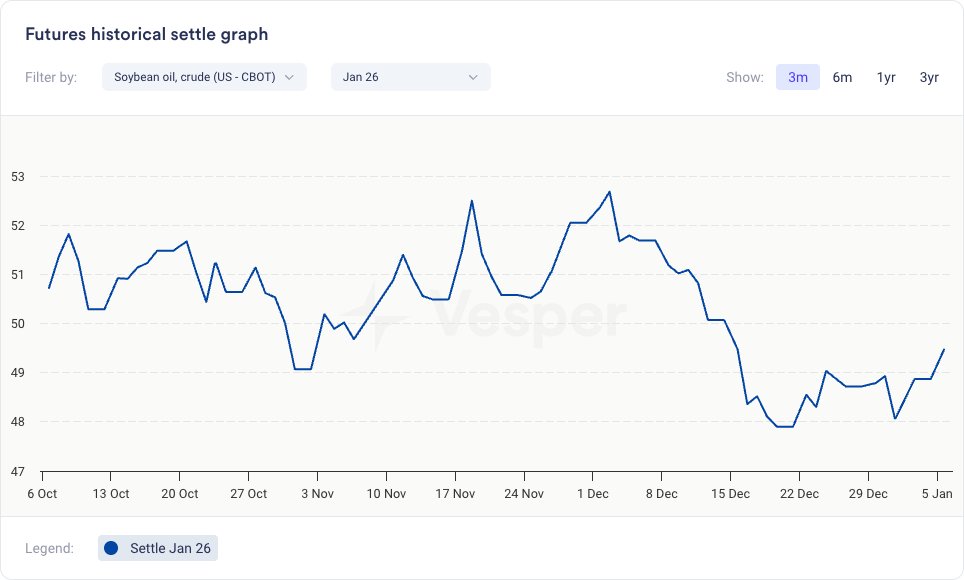Click the Vesper watermark text in chart
The width and height of the screenshot is (964, 580).
click(x=530, y=316)
